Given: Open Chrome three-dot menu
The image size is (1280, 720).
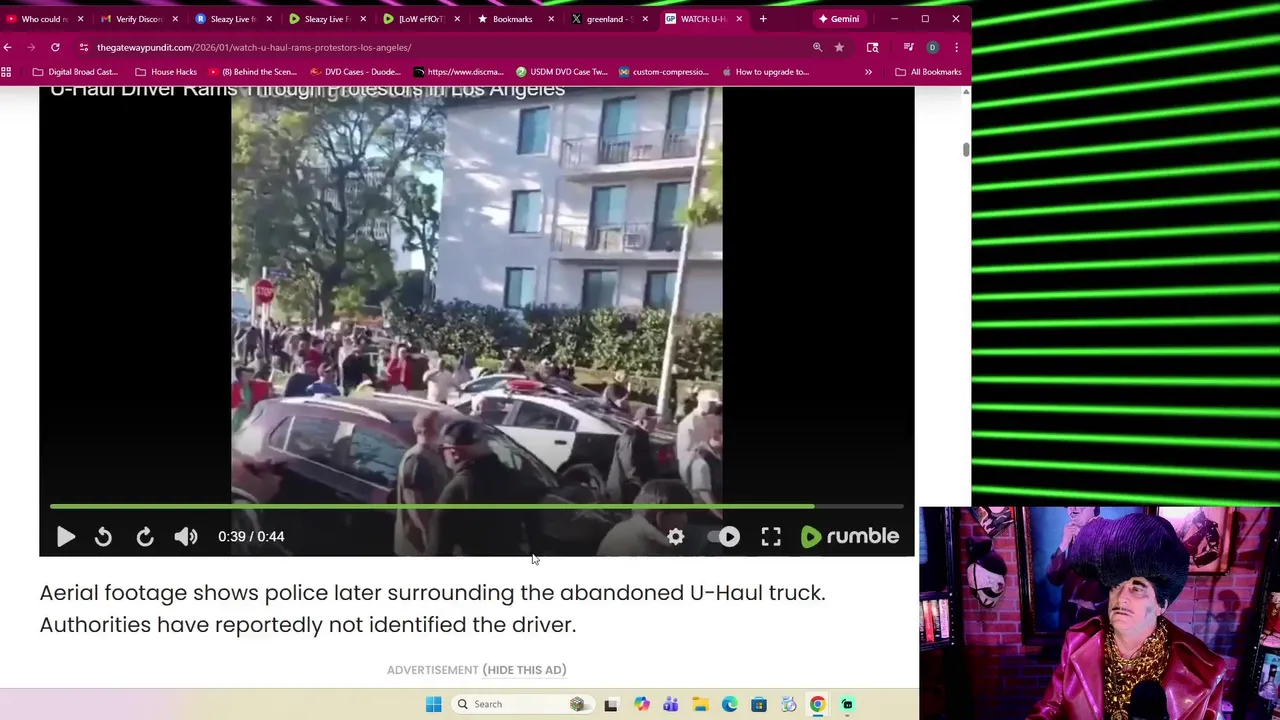Looking at the screenshot, I should tap(956, 47).
